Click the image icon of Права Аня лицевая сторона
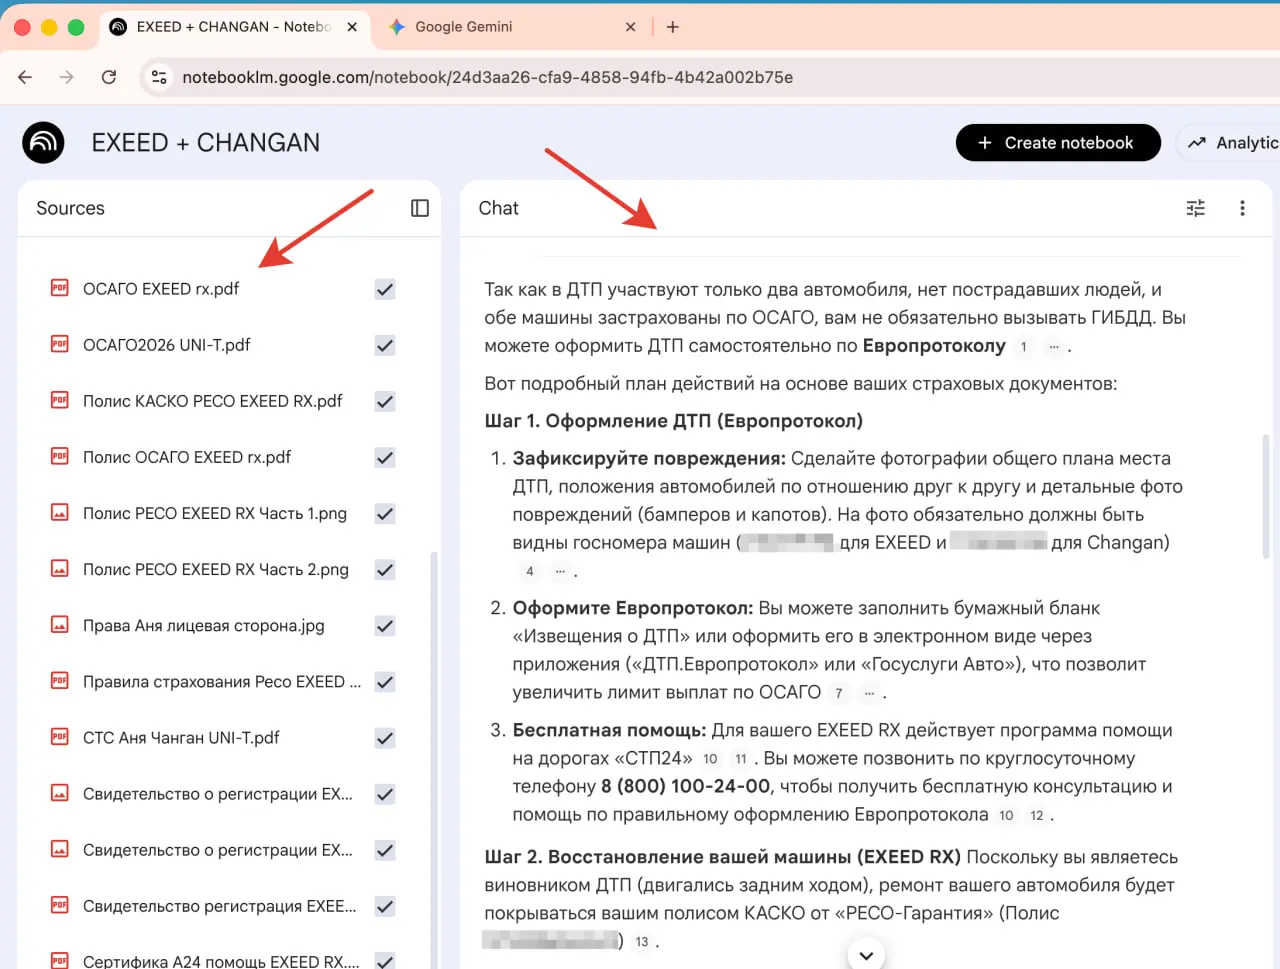1280x969 pixels. click(60, 625)
